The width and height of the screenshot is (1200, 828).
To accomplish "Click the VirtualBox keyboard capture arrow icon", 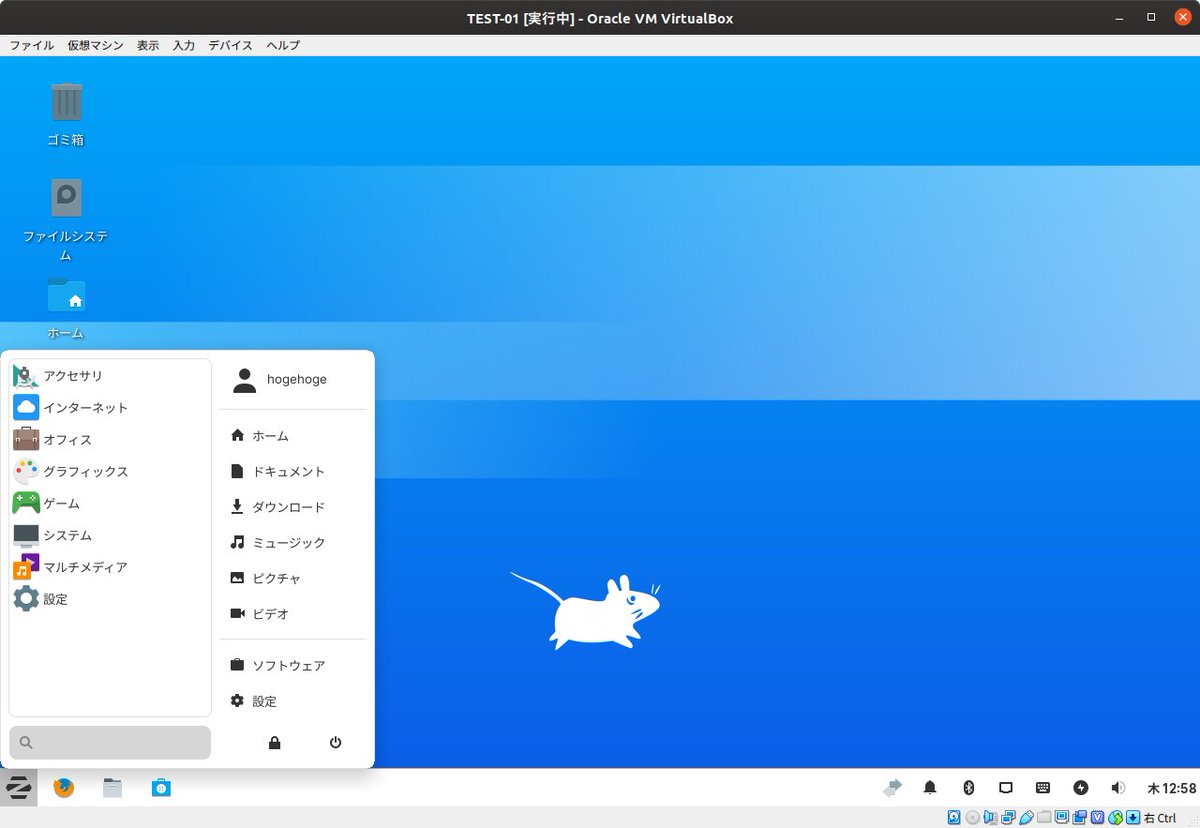I will tap(1133, 817).
